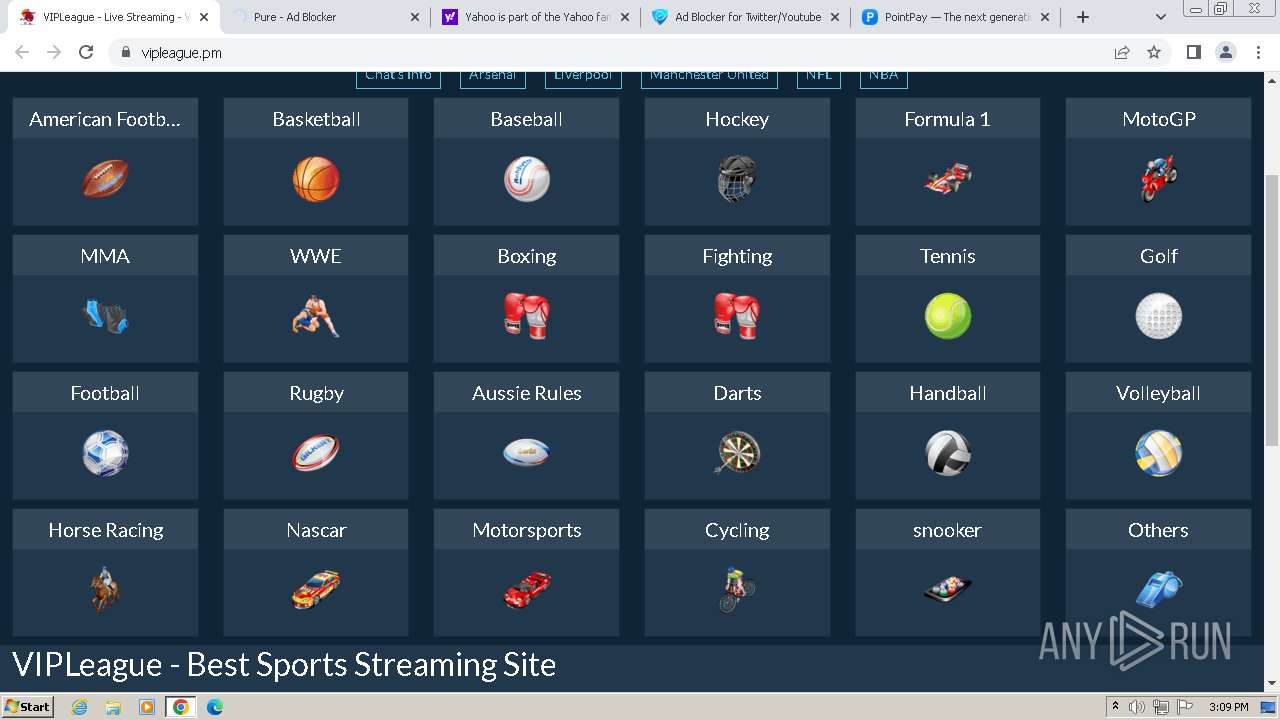Show hidden system tray icons

(x=1115, y=706)
